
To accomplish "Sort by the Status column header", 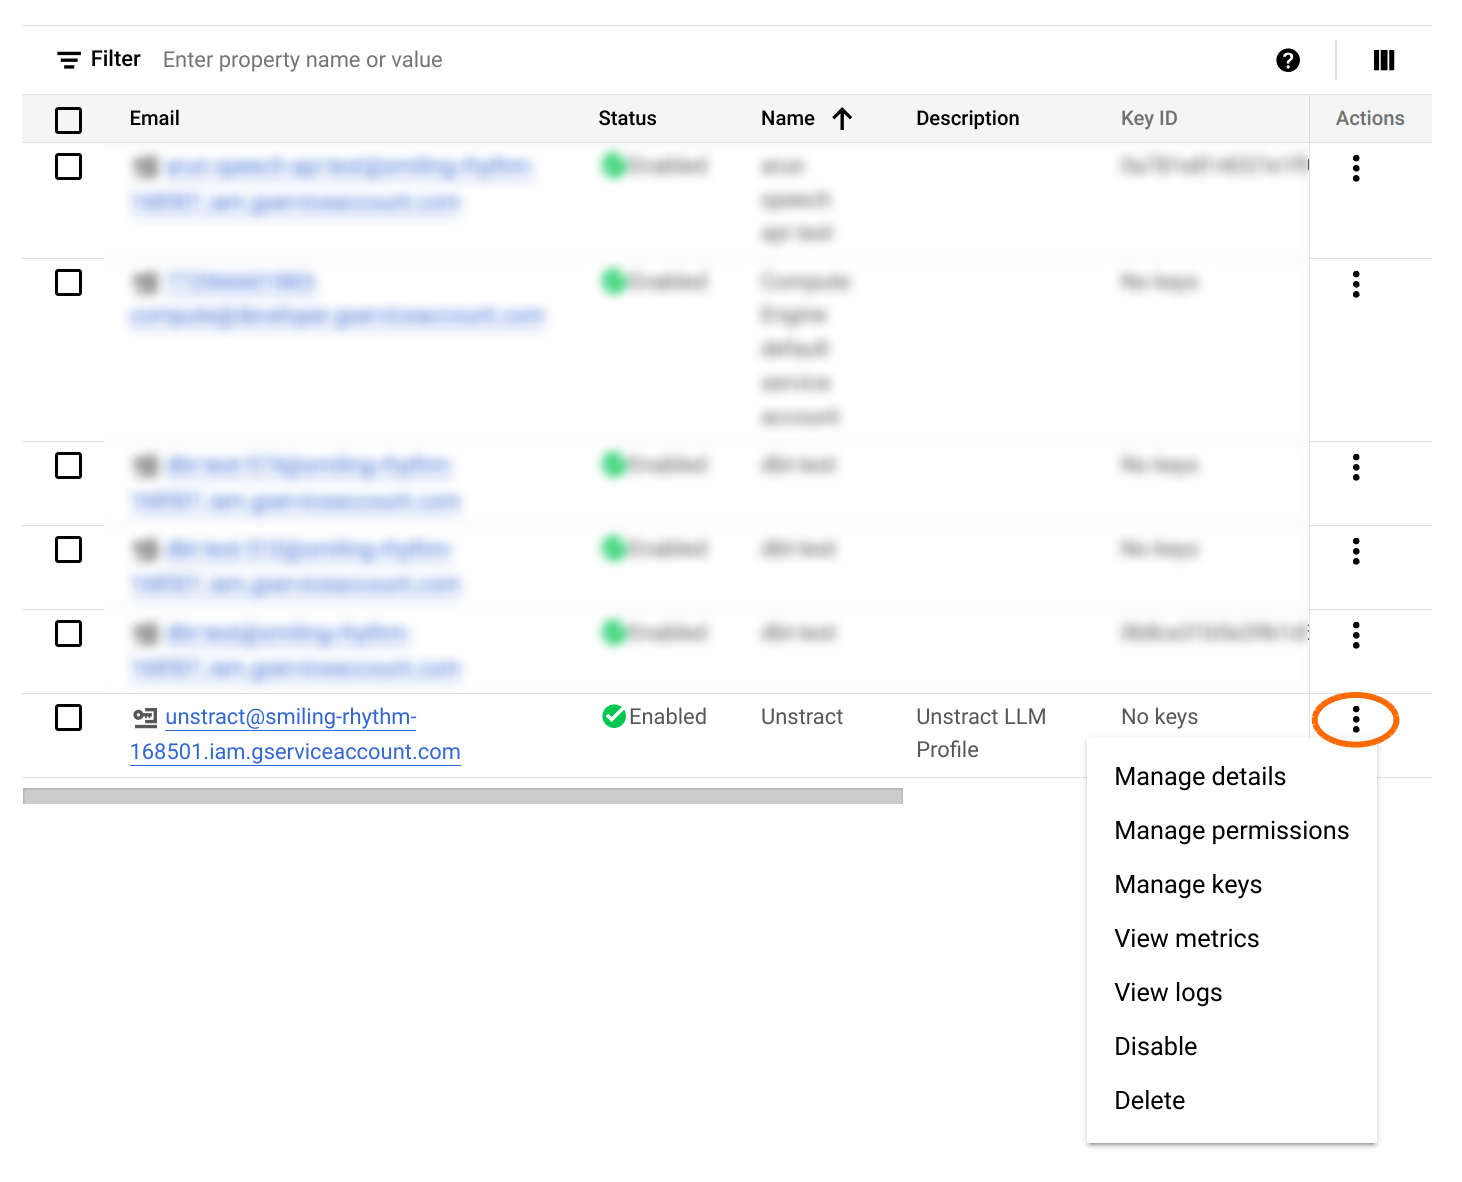I will [x=627, y=118].
